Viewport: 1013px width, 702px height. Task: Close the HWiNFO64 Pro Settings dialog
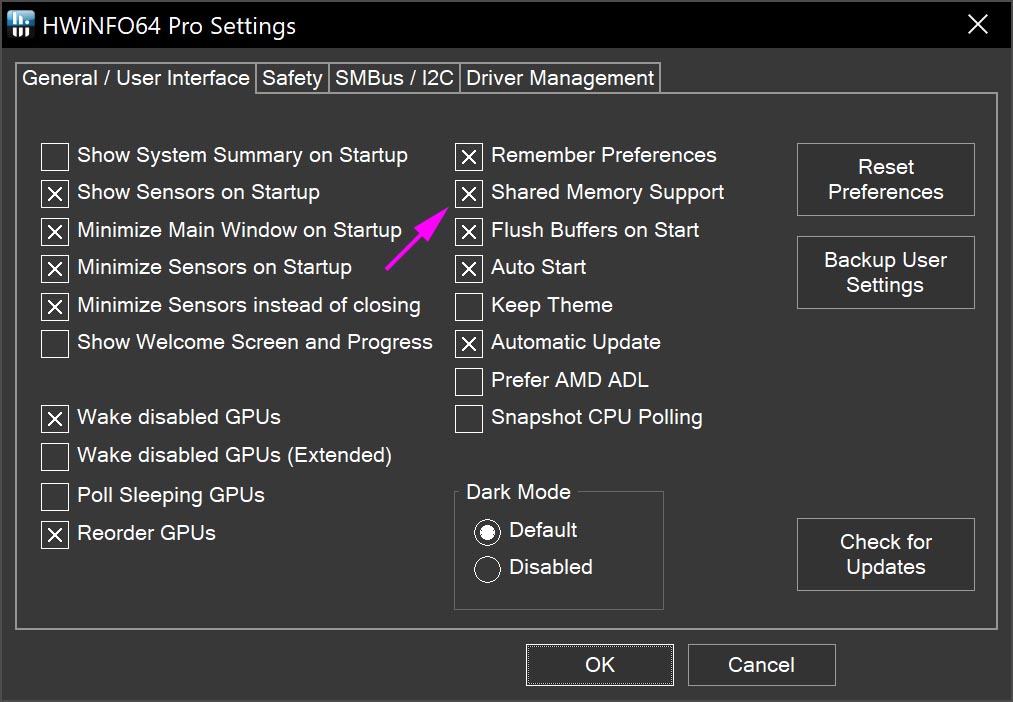pyautogui.click(x=977, y=26)
